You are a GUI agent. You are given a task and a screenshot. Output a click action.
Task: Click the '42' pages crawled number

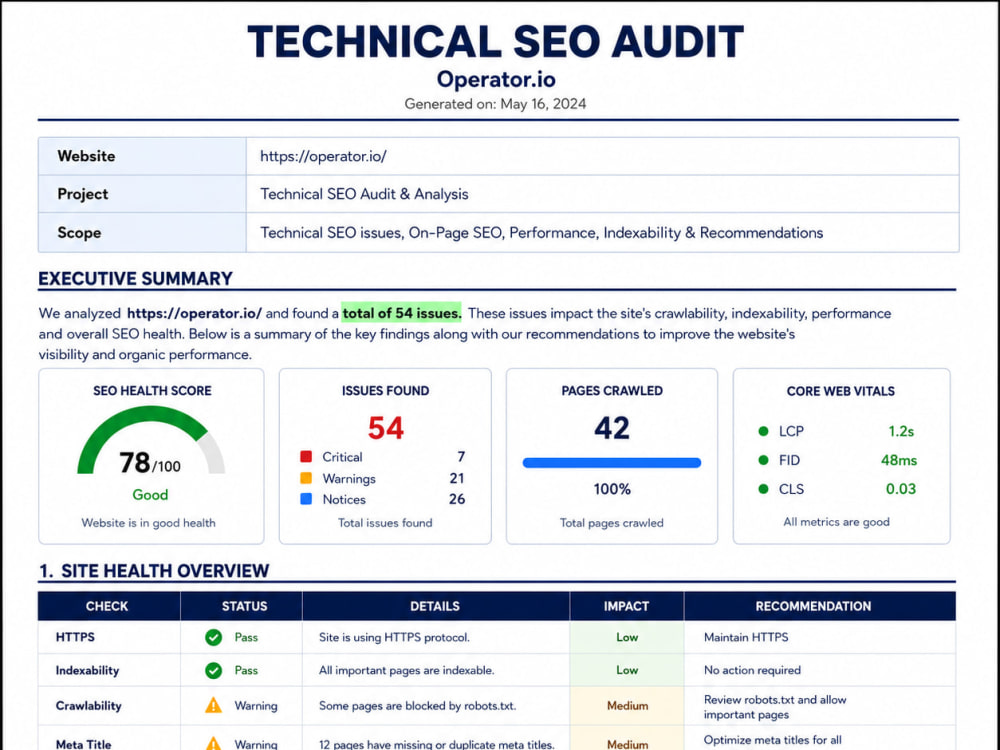612,427
